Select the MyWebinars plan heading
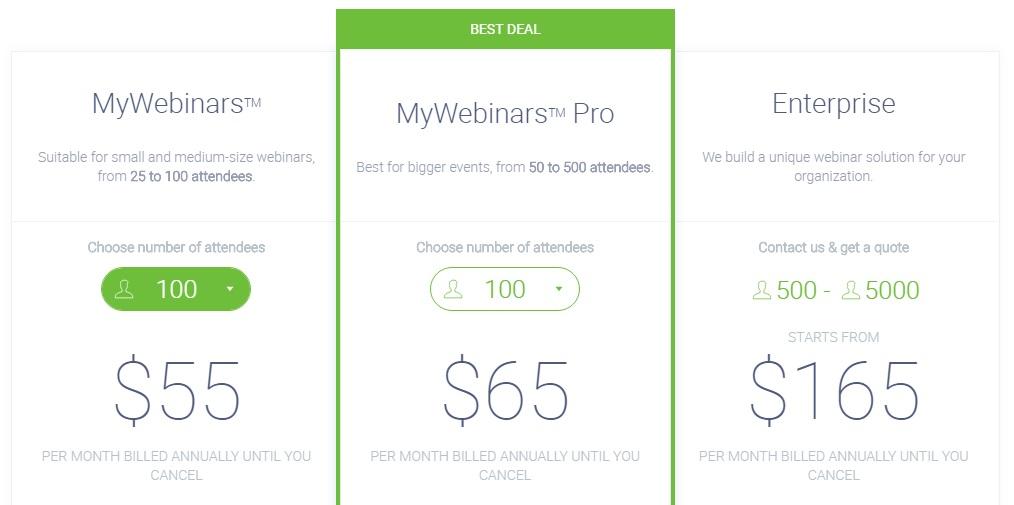Screen dimensions: 1014x505 [177, 103]
